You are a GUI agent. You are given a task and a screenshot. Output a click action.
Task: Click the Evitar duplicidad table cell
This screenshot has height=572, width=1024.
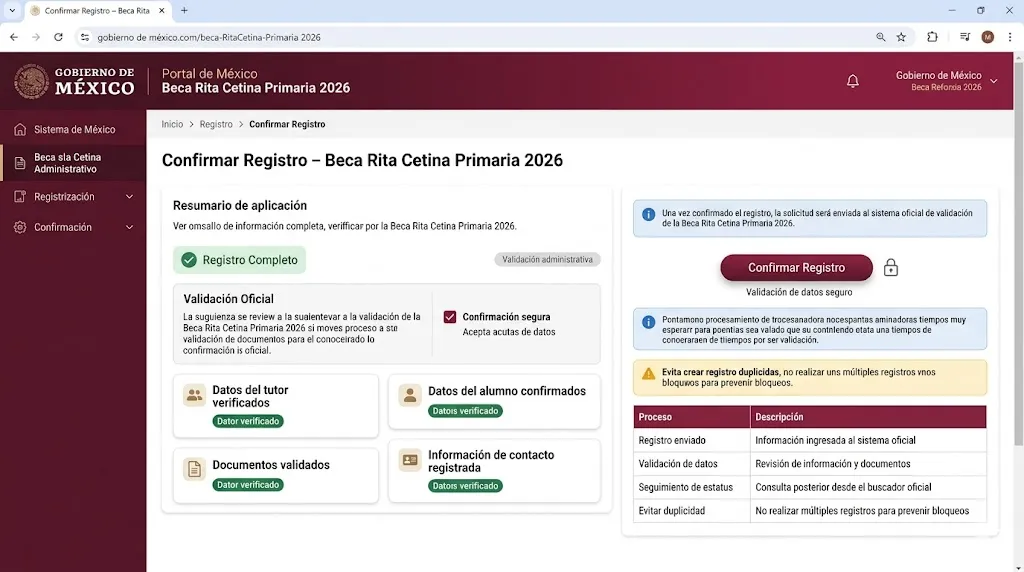(x=692, y=511)
